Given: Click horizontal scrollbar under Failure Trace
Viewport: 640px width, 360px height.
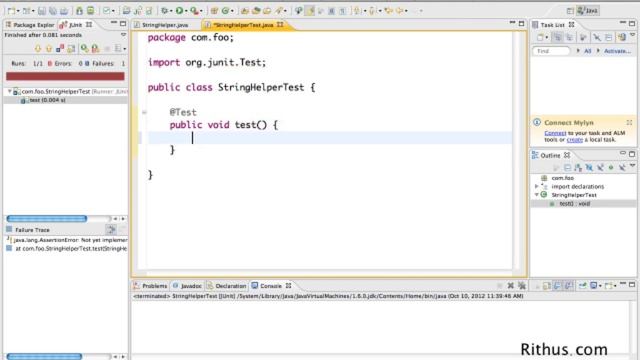Looking at the screenshot, I should [44, 357].
